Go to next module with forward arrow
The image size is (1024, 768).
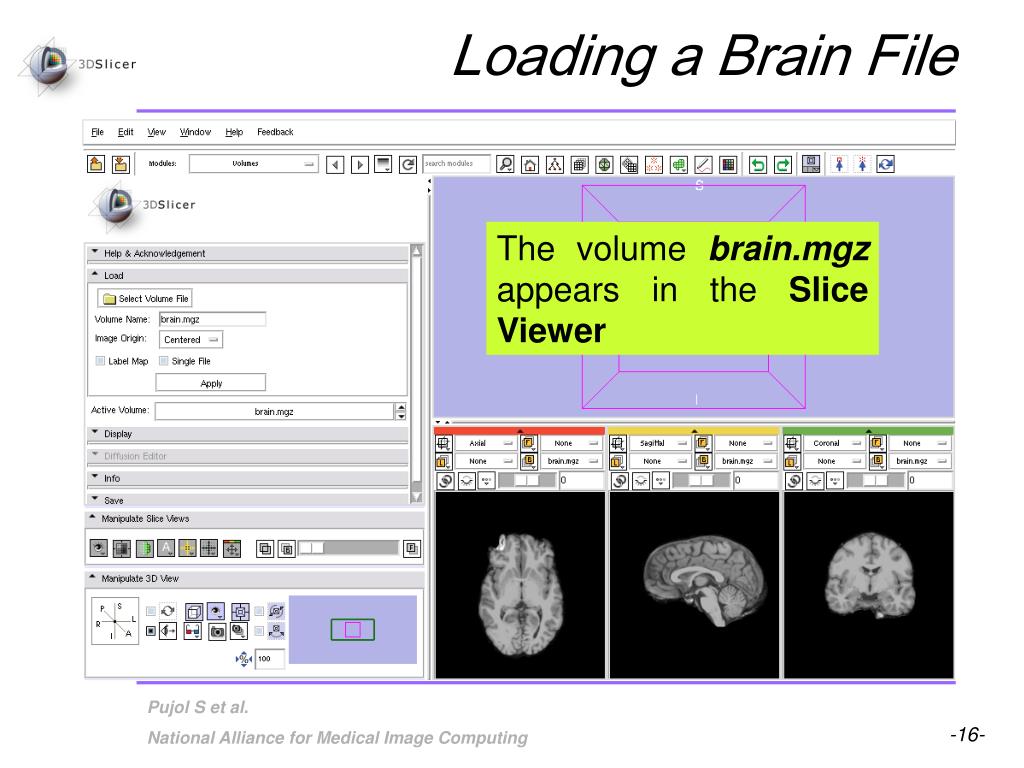(x=360, y=165)
